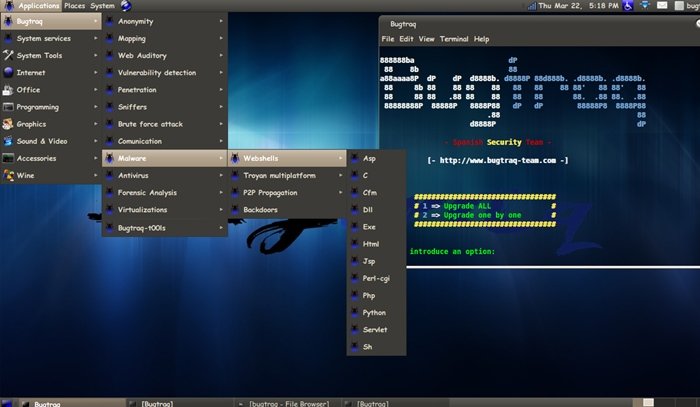This screenshot has width=700, height=407.
Task: Select Vulnerability detection menu entry
Action: coord(165,72)
